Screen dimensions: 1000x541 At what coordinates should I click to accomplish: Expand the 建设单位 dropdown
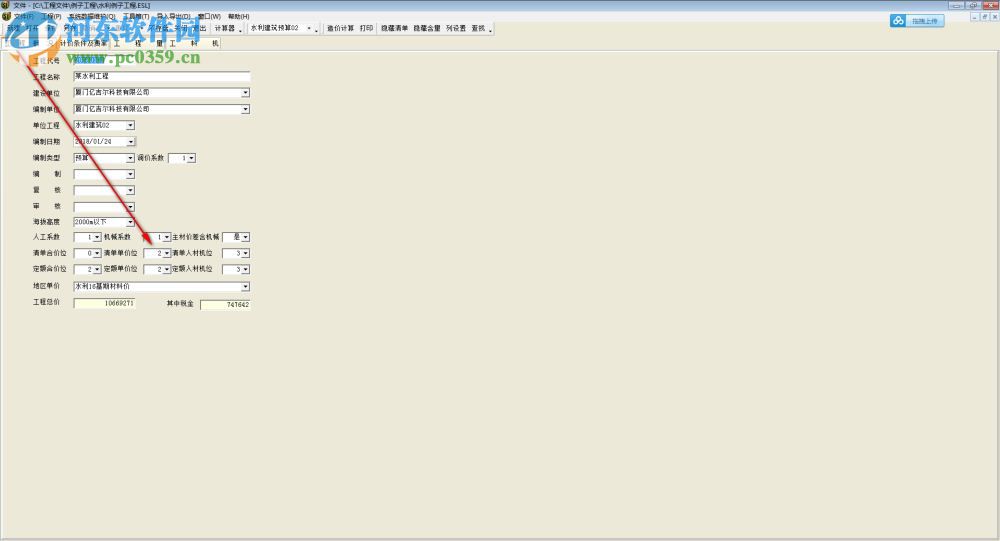[x=245, y=93]
